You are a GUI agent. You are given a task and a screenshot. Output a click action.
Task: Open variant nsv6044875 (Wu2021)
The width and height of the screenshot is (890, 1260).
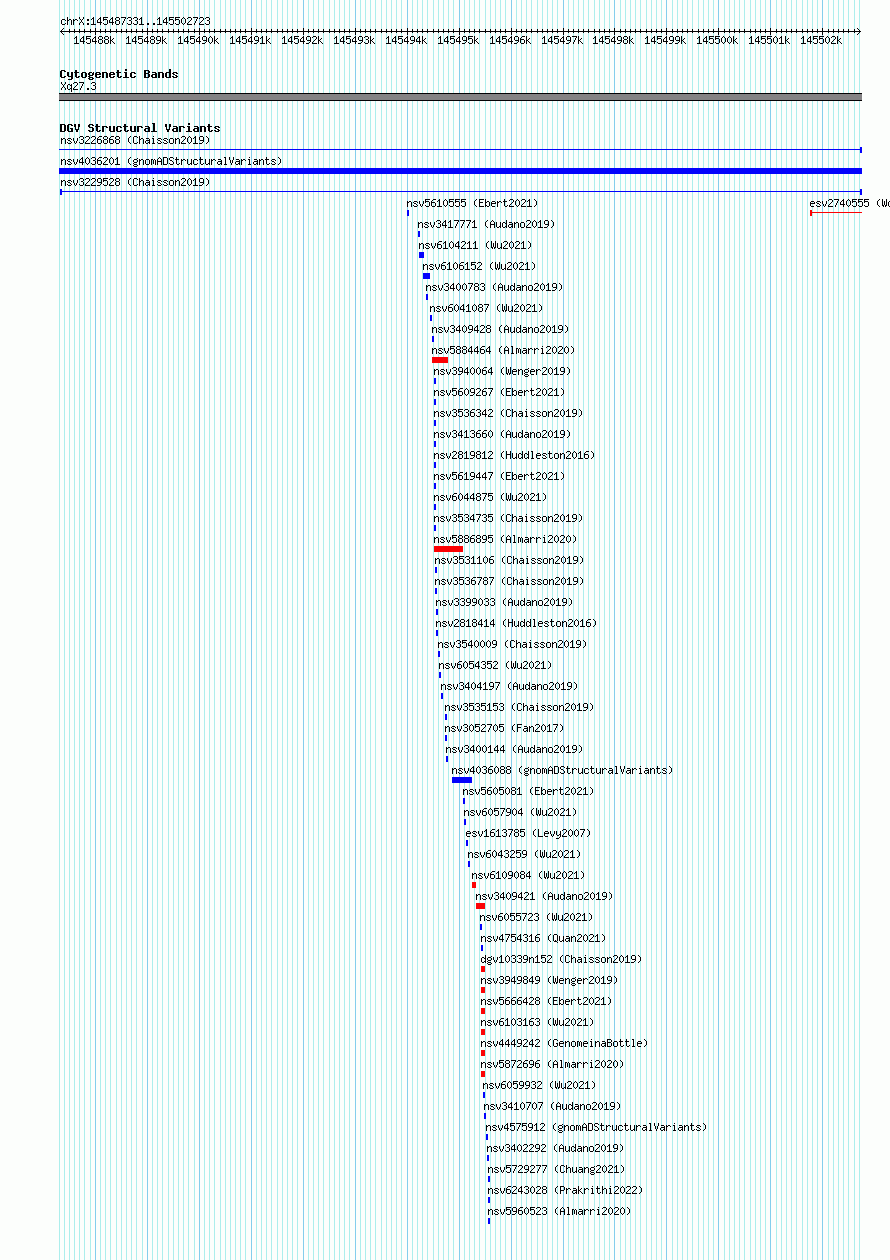tap(490, 497)
